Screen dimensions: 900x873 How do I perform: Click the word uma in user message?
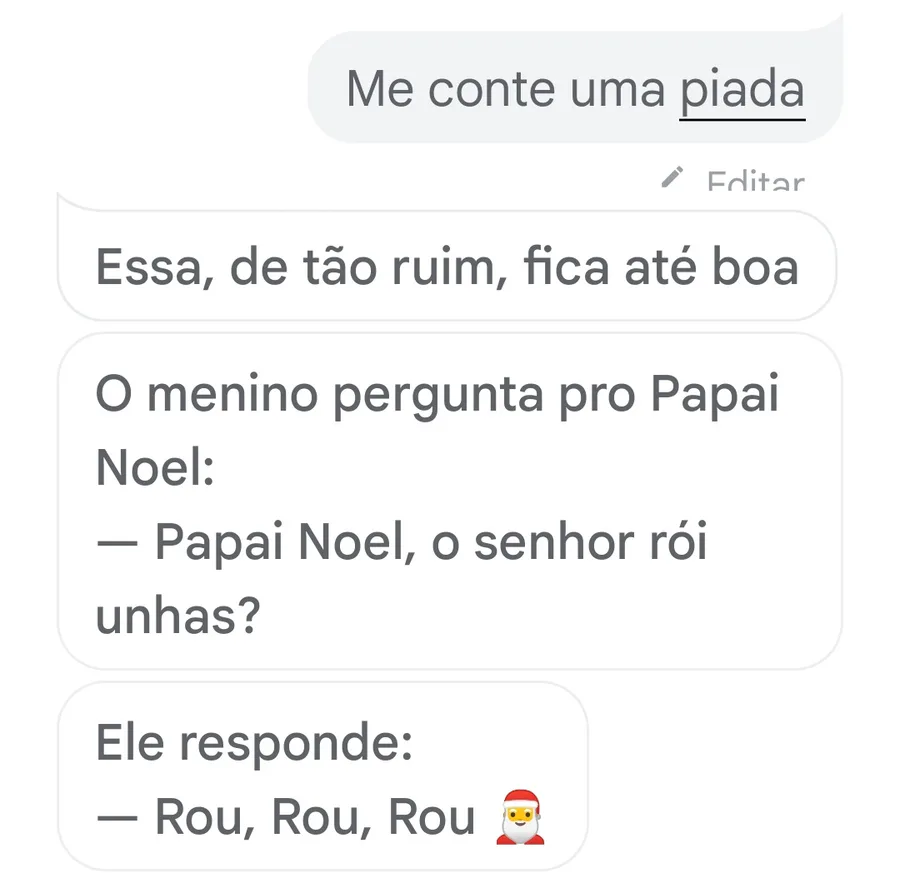click(x=618, y=90)
